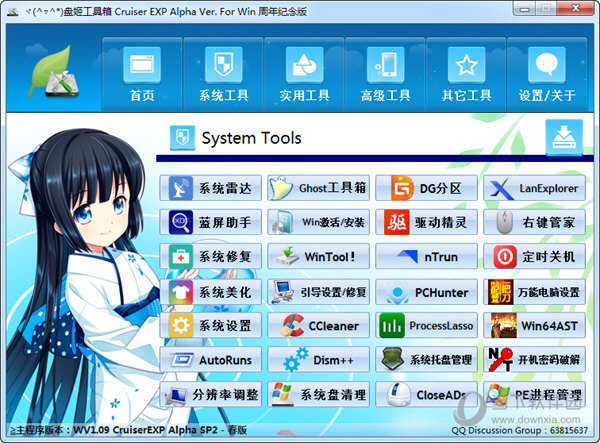Launch 系统修复 tool

[x=210, y=256]
